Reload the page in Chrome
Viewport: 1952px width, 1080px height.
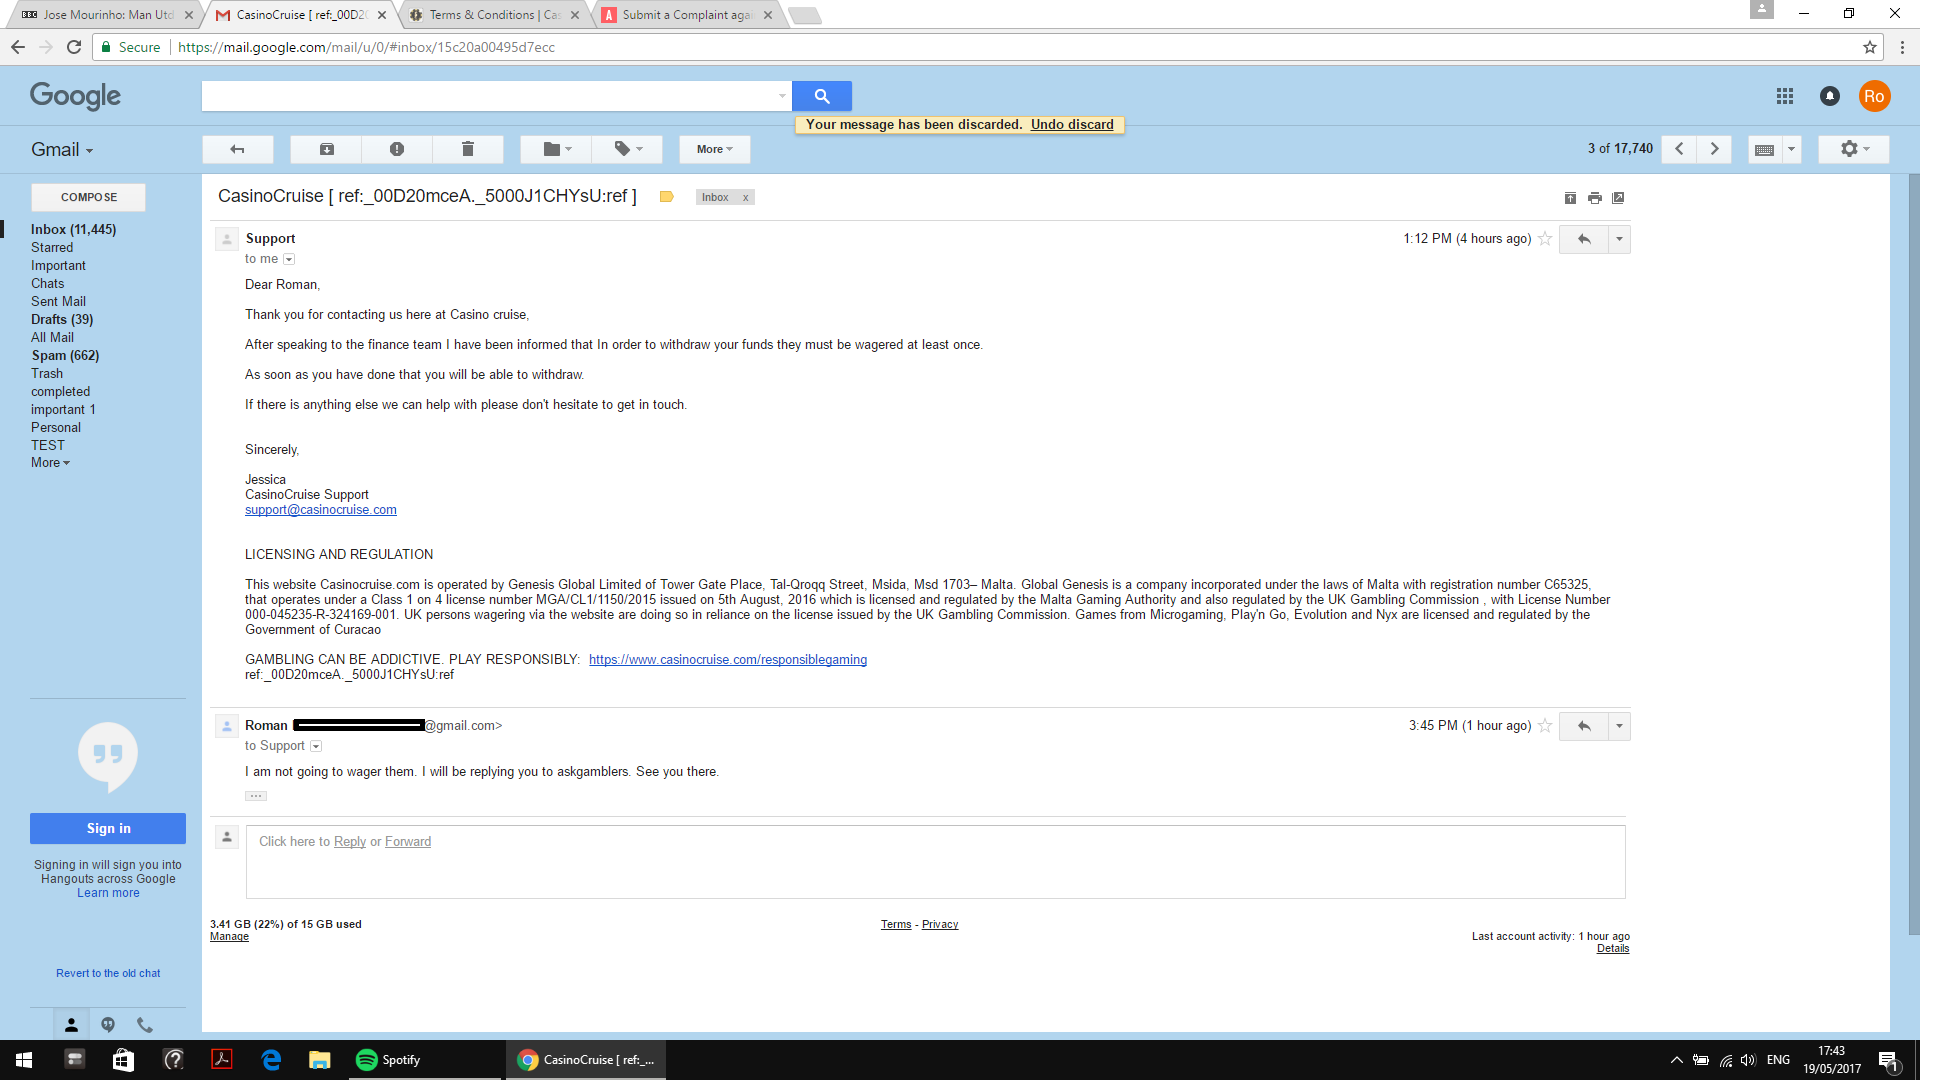point(74,47)
